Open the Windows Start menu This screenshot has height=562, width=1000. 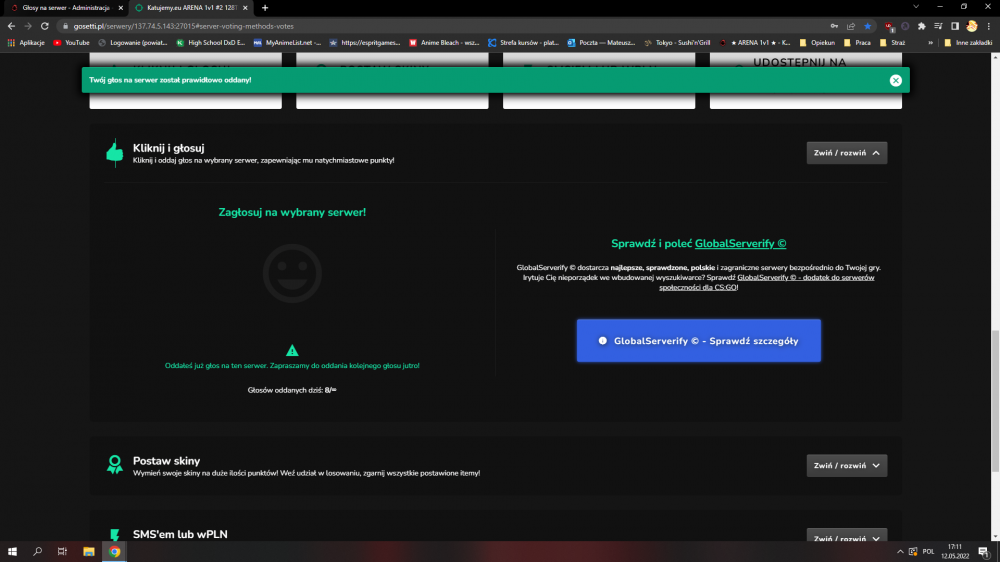click(x=12, y=551)
